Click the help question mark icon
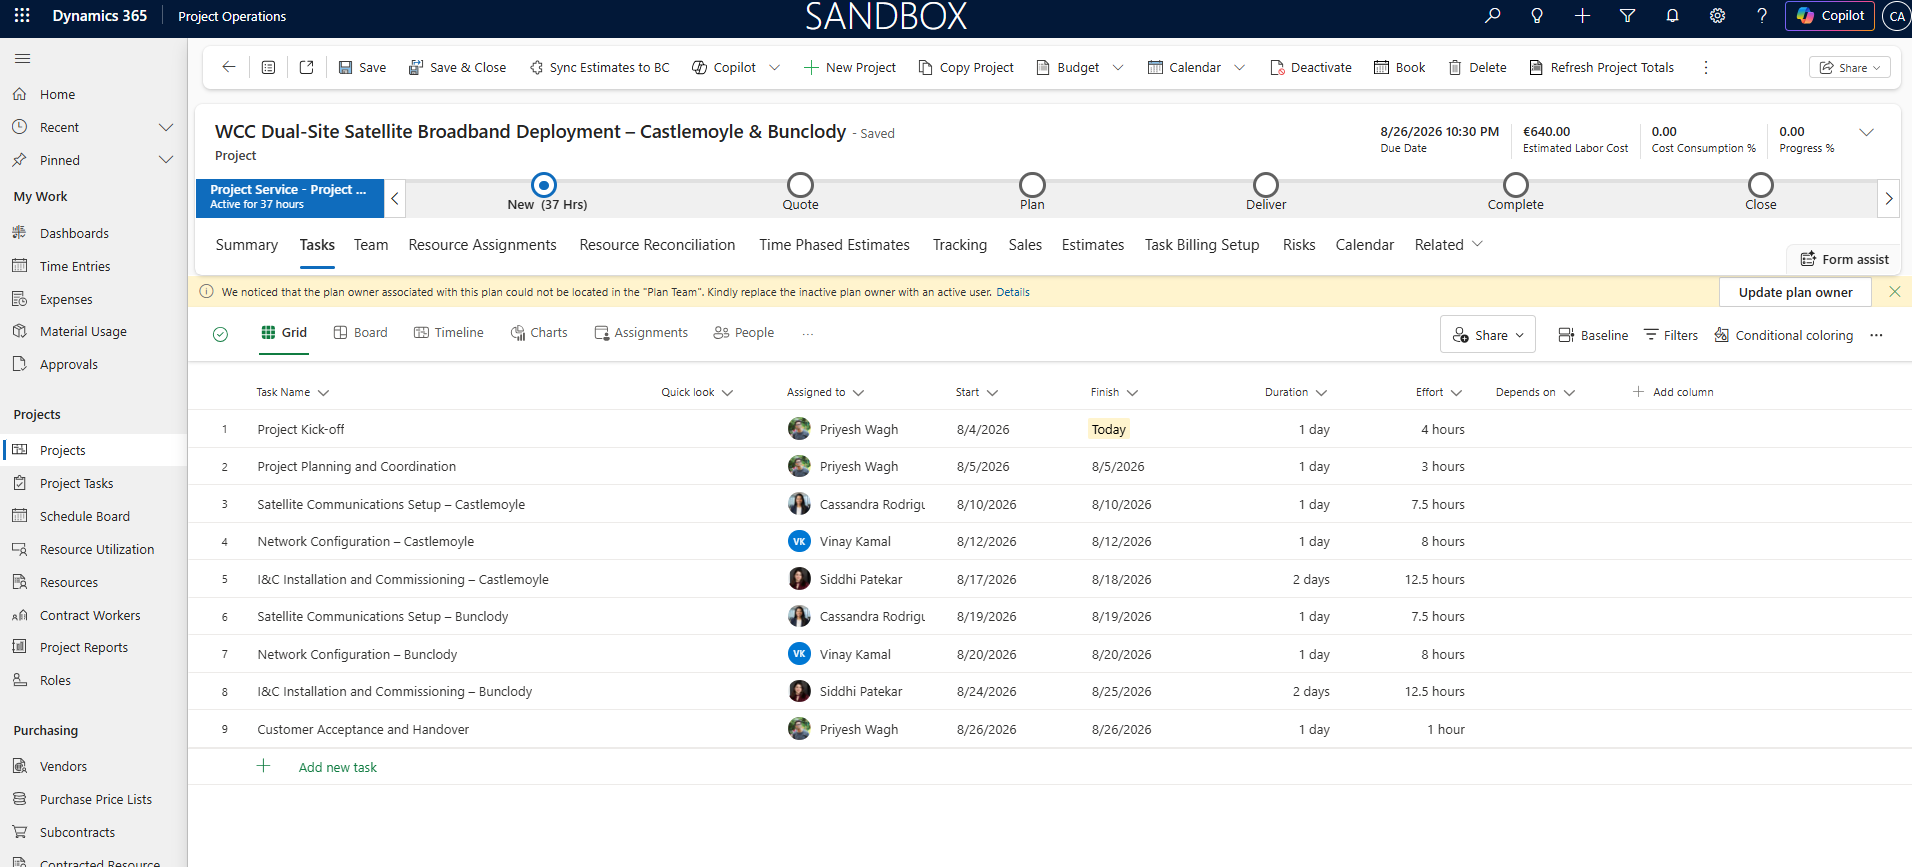Image resolution: width=1912 pixels, height=867 pixels. (1762, 16)
